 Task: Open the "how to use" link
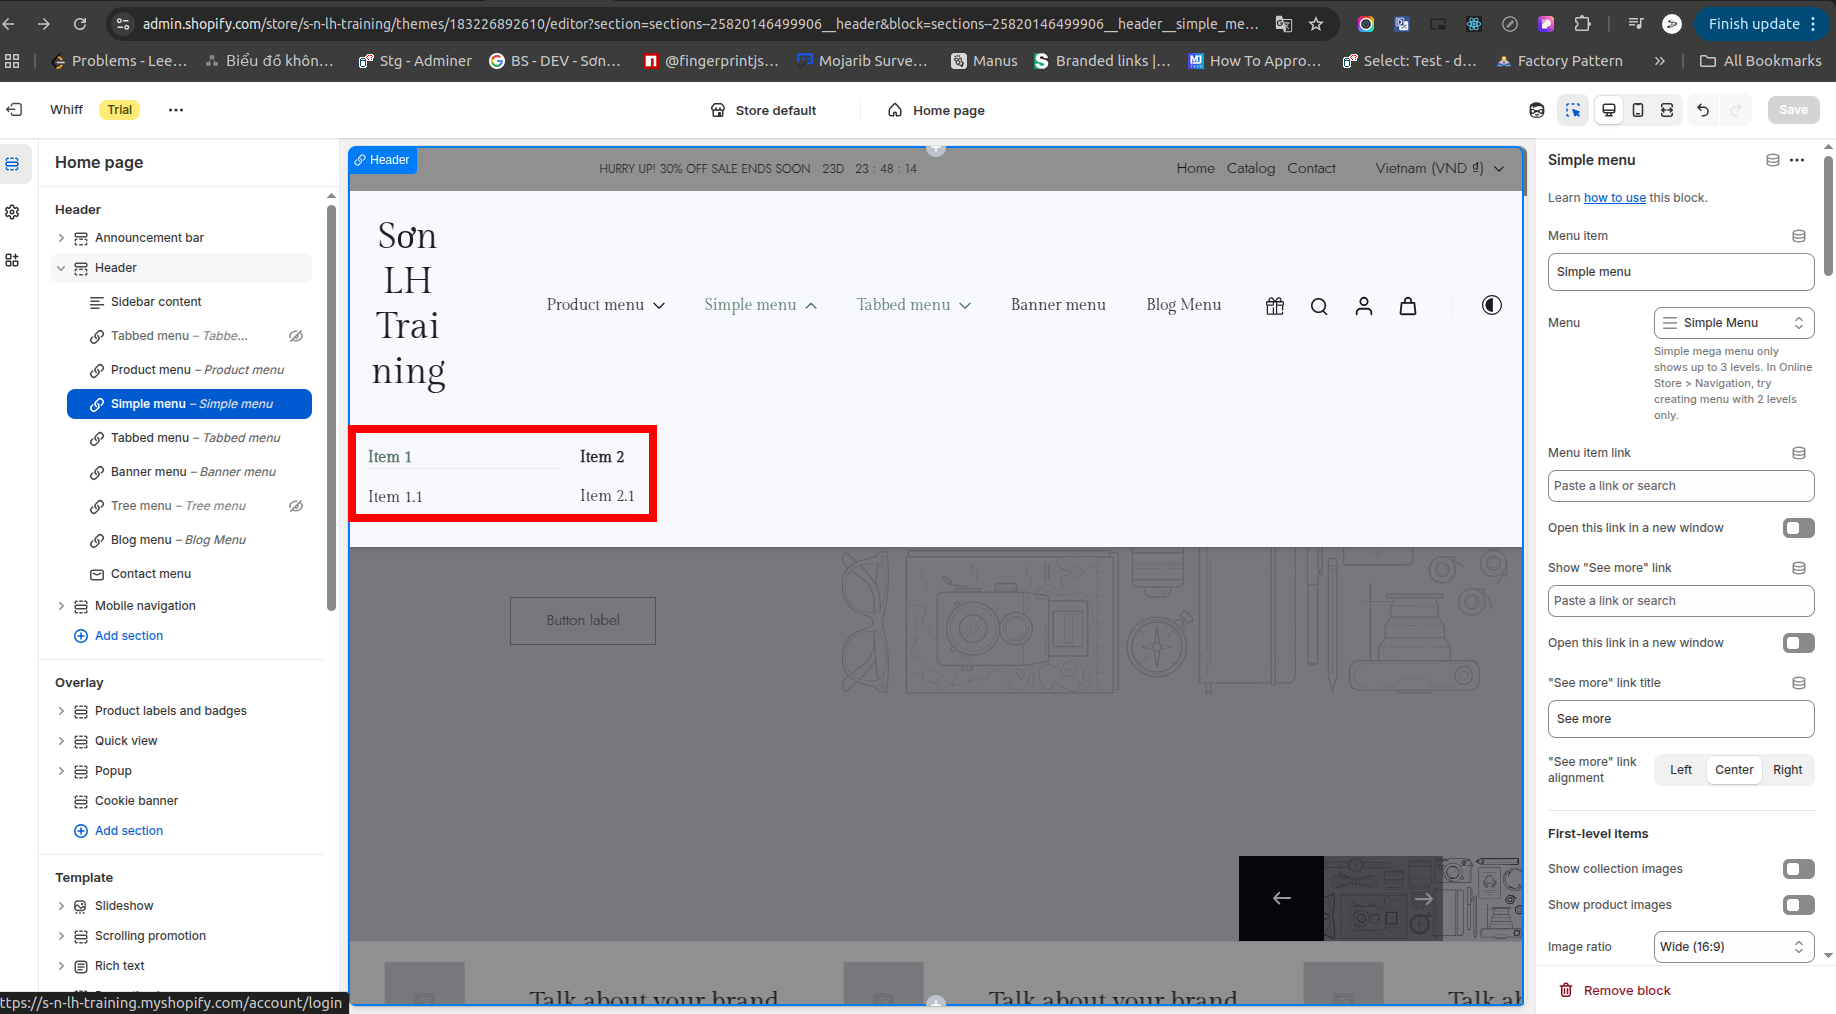[1614, 198]
